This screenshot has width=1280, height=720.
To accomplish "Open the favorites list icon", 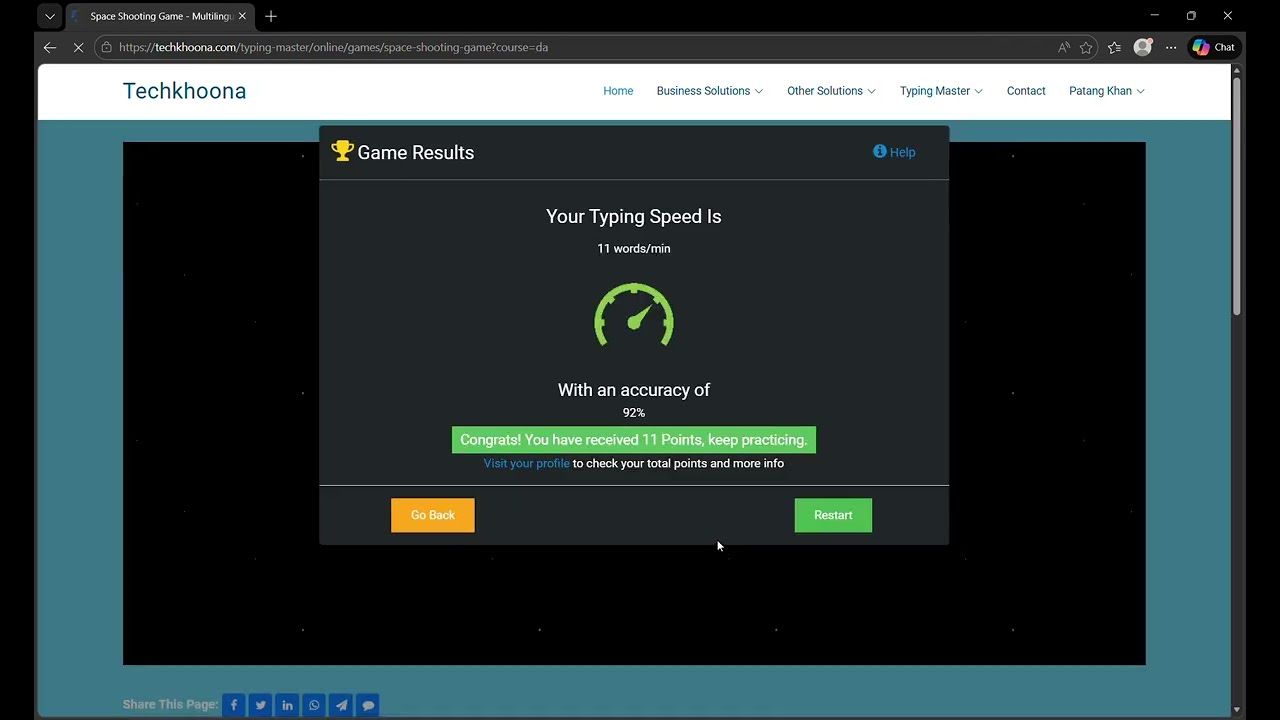I will point(1115,47).
